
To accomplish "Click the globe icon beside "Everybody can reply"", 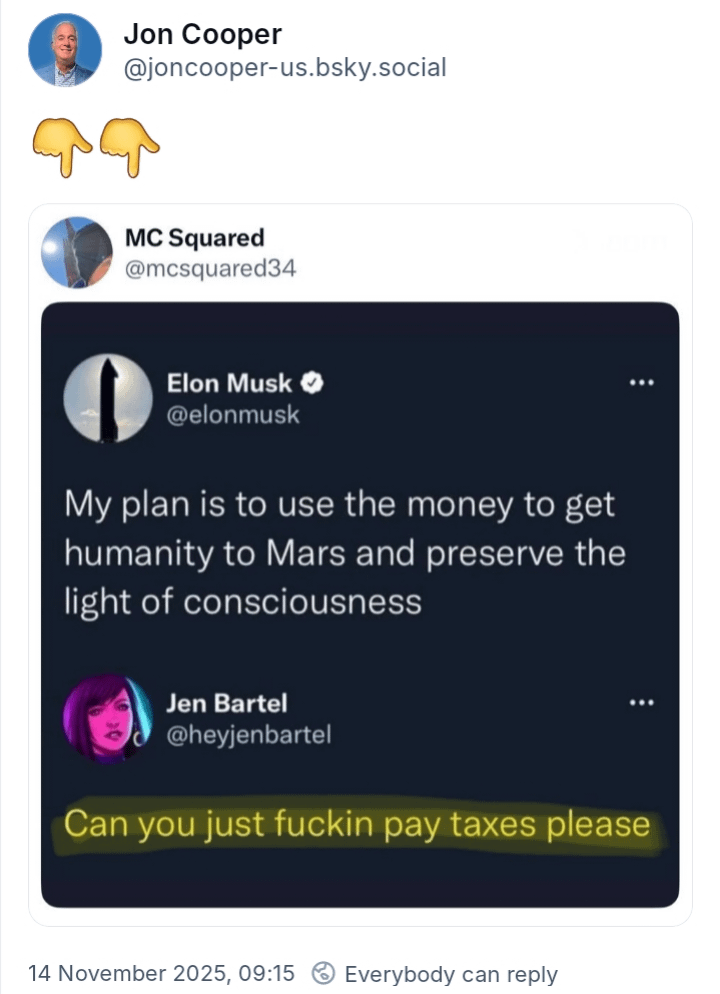I will click(323, 973).
